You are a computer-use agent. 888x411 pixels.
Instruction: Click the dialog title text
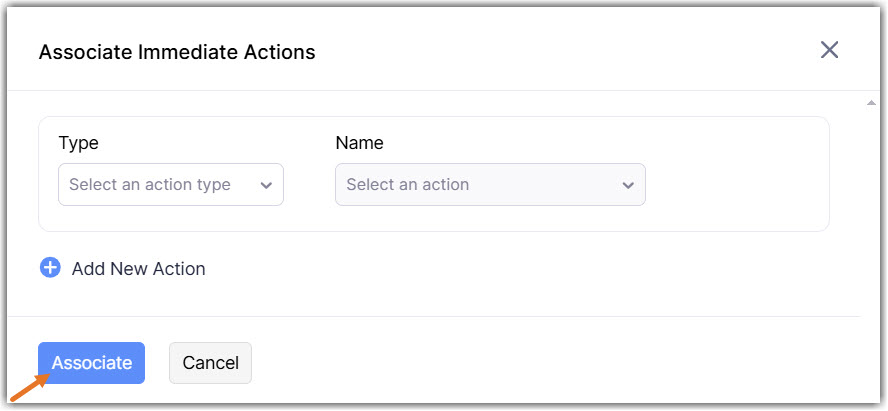coord(177,52)
